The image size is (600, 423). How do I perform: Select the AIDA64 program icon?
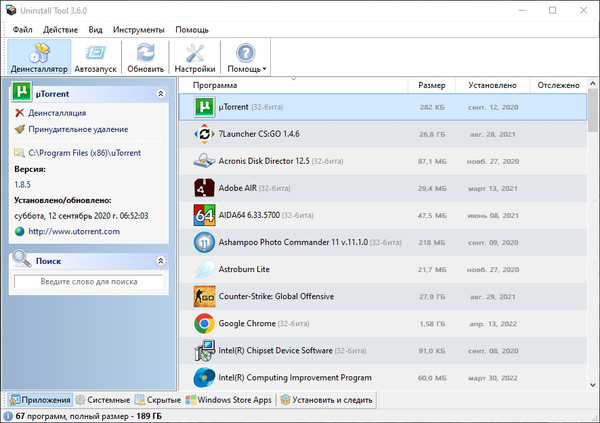point(203,215)
